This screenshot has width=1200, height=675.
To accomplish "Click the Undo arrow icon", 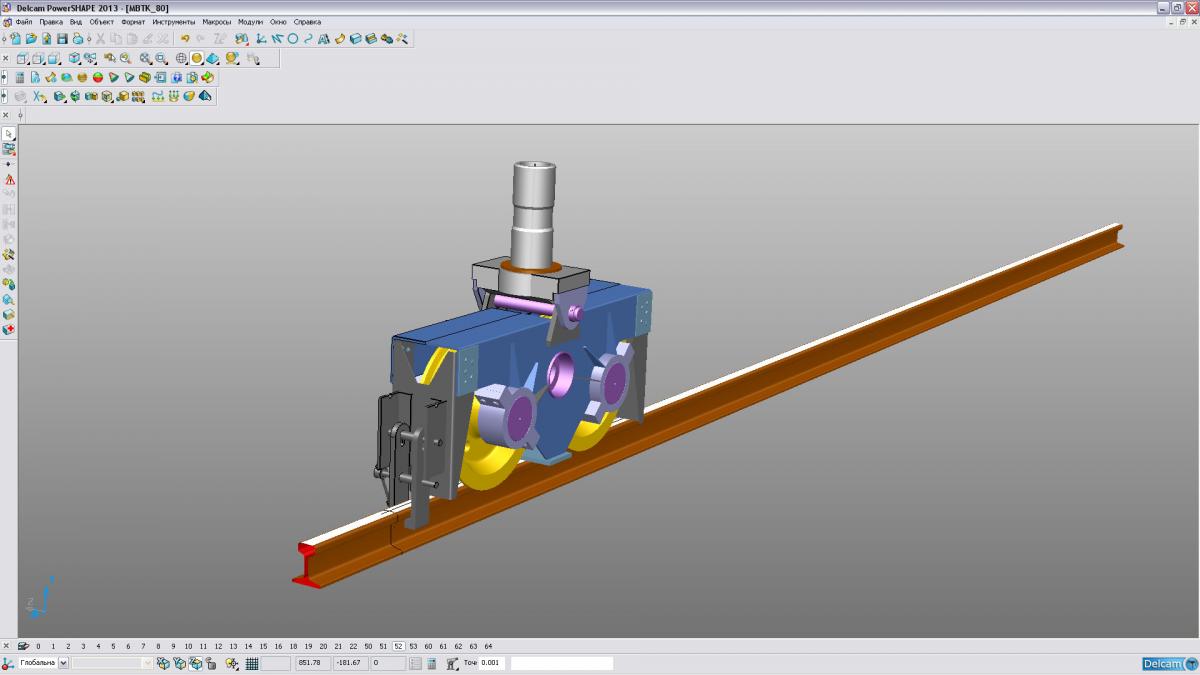I will [x=185, y=38].
